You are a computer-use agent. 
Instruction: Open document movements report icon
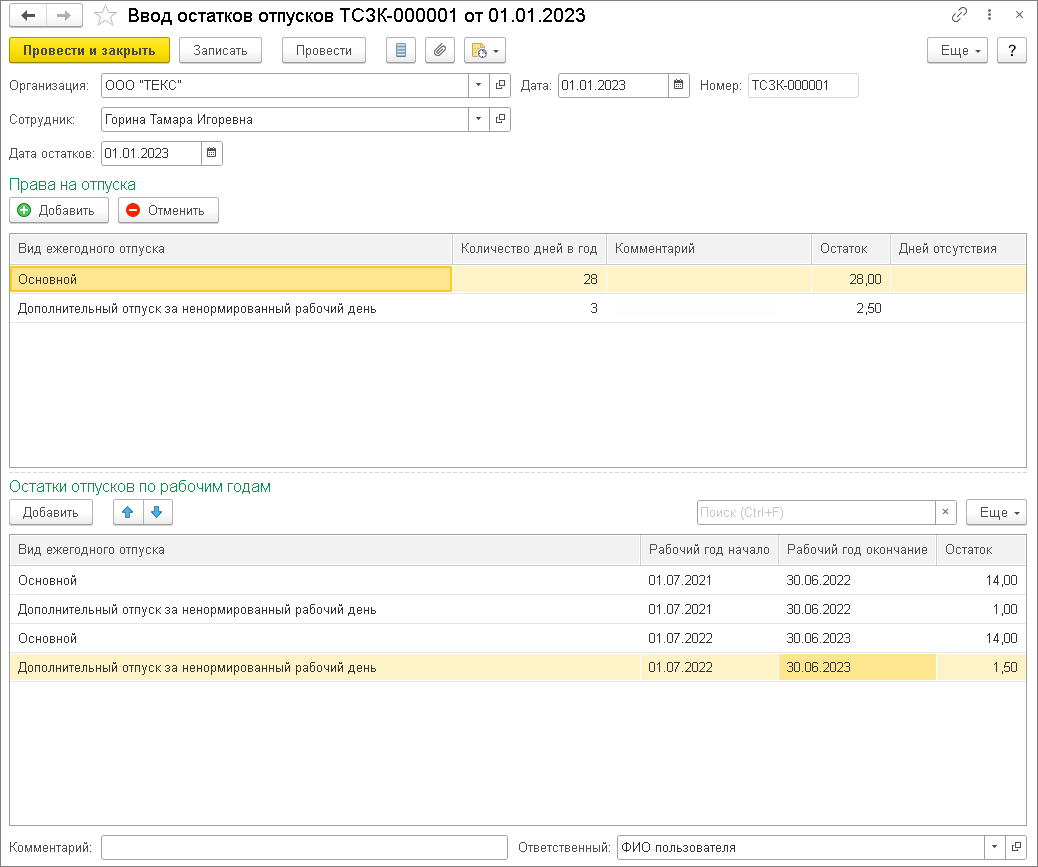401,50
